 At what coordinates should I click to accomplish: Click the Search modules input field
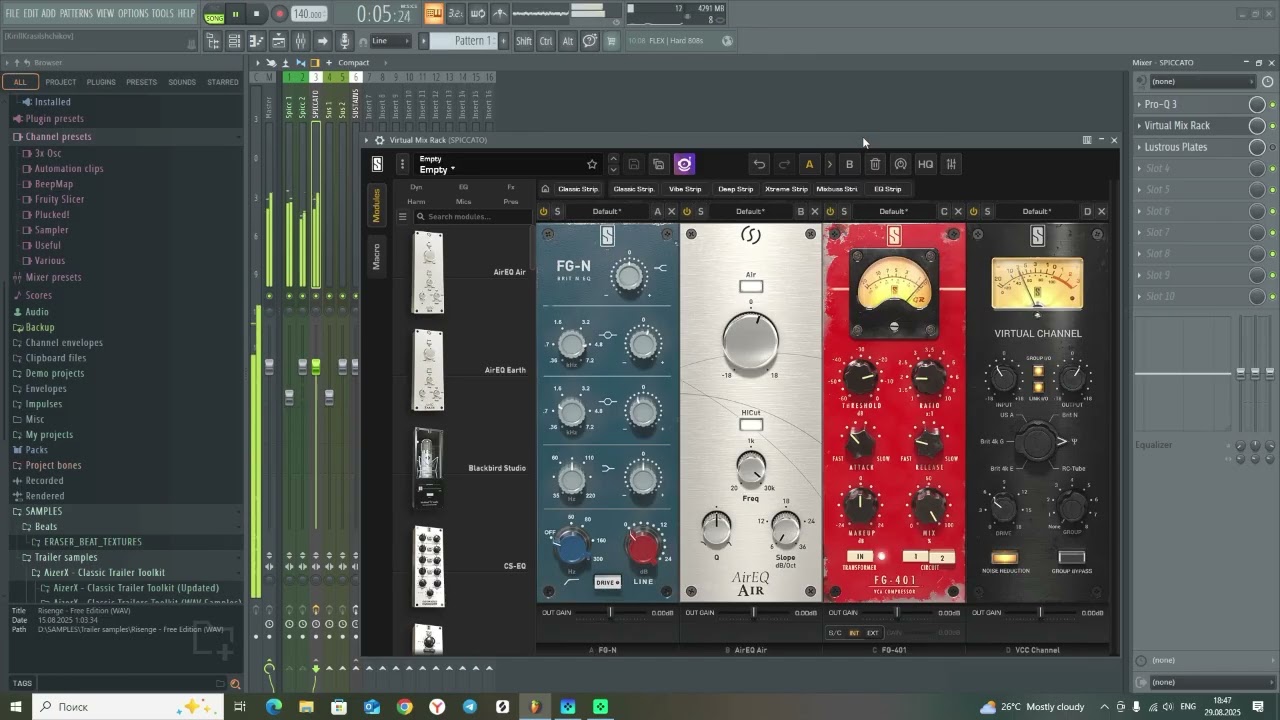472,217
